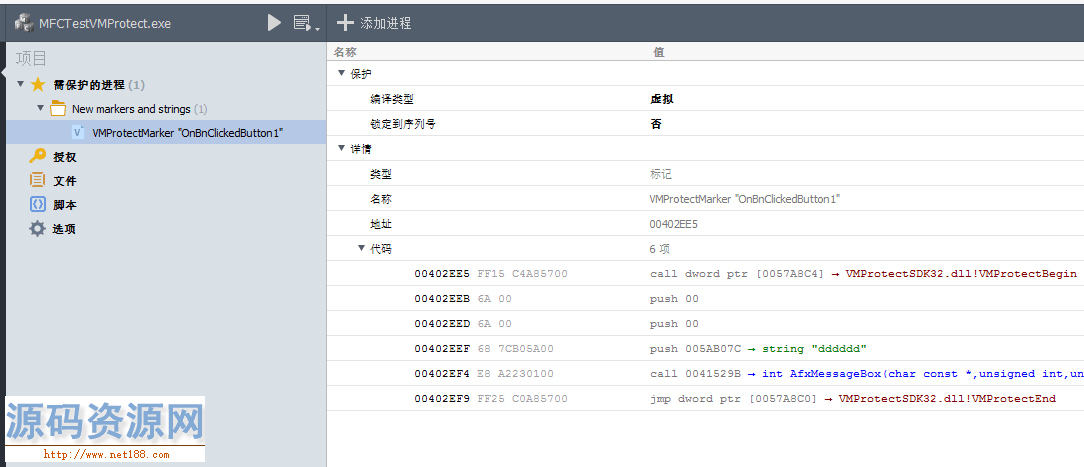This screenshot has width=1084, height=467.
Task: Open the 文件 section
Action: click(65, 181)
